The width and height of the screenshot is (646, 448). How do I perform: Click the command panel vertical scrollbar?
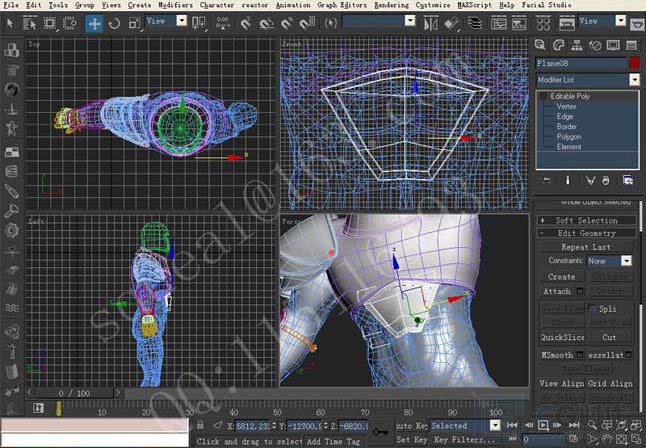(x=641, y=305)
